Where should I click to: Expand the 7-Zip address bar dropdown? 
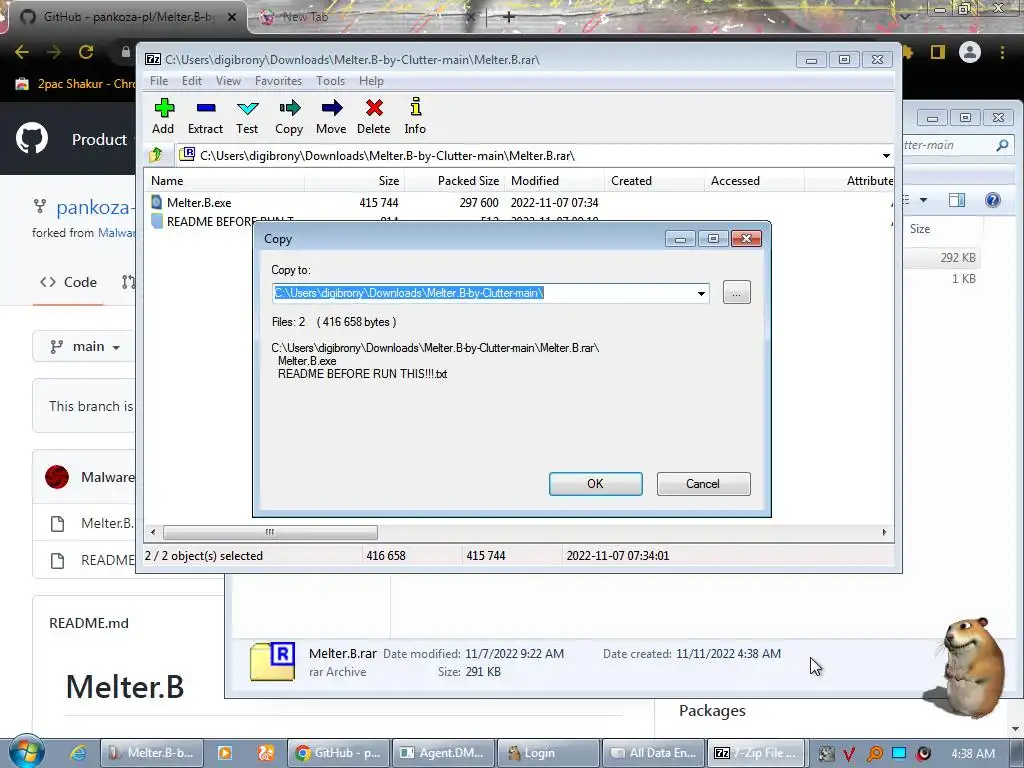[886, 155]
